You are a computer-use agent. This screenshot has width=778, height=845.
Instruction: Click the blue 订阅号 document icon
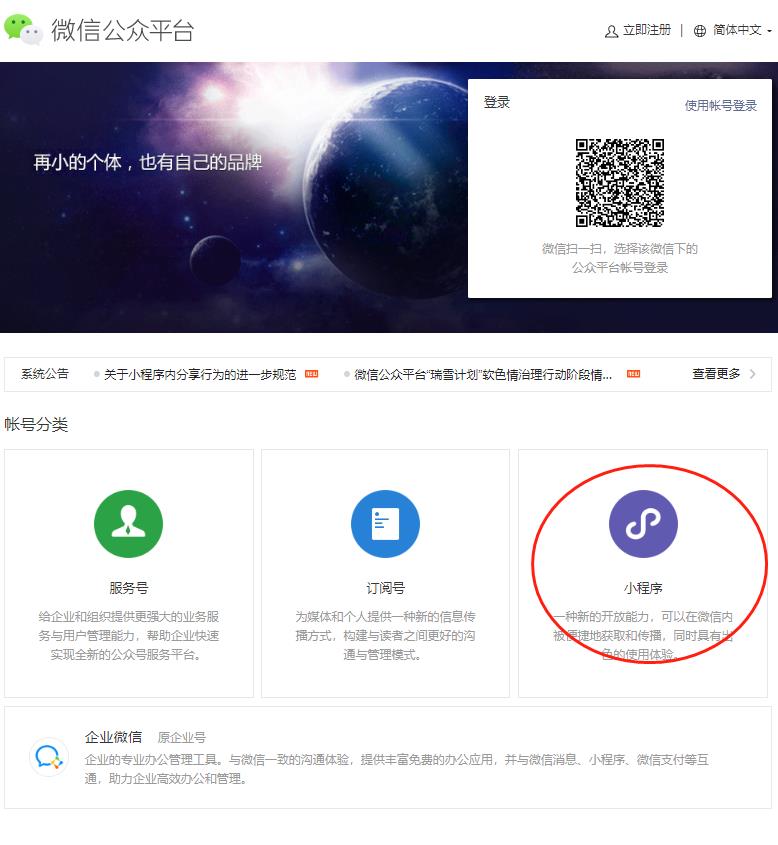coord(385,524)
